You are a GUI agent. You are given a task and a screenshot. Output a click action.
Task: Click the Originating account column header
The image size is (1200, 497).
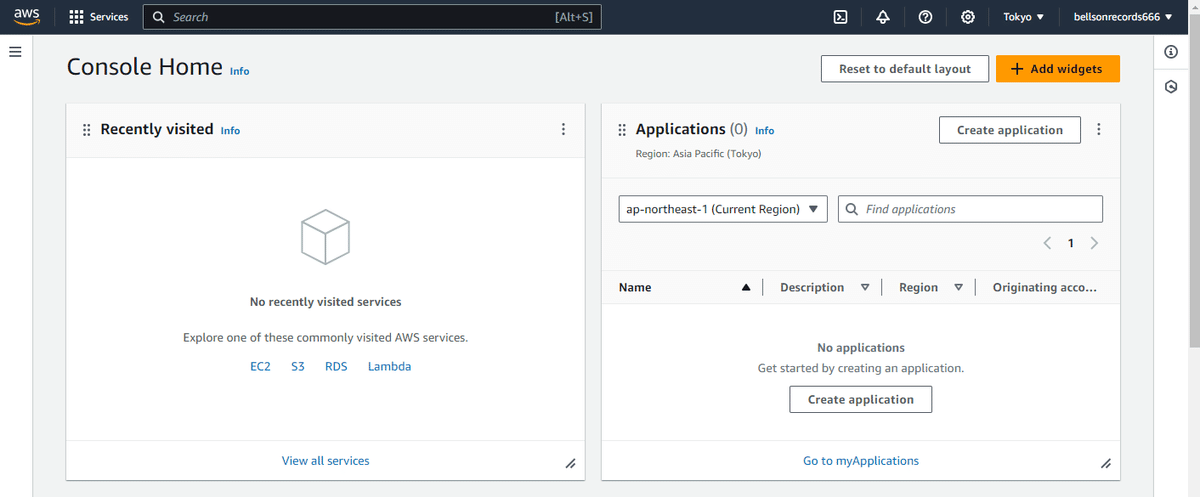coord(1044,287)
